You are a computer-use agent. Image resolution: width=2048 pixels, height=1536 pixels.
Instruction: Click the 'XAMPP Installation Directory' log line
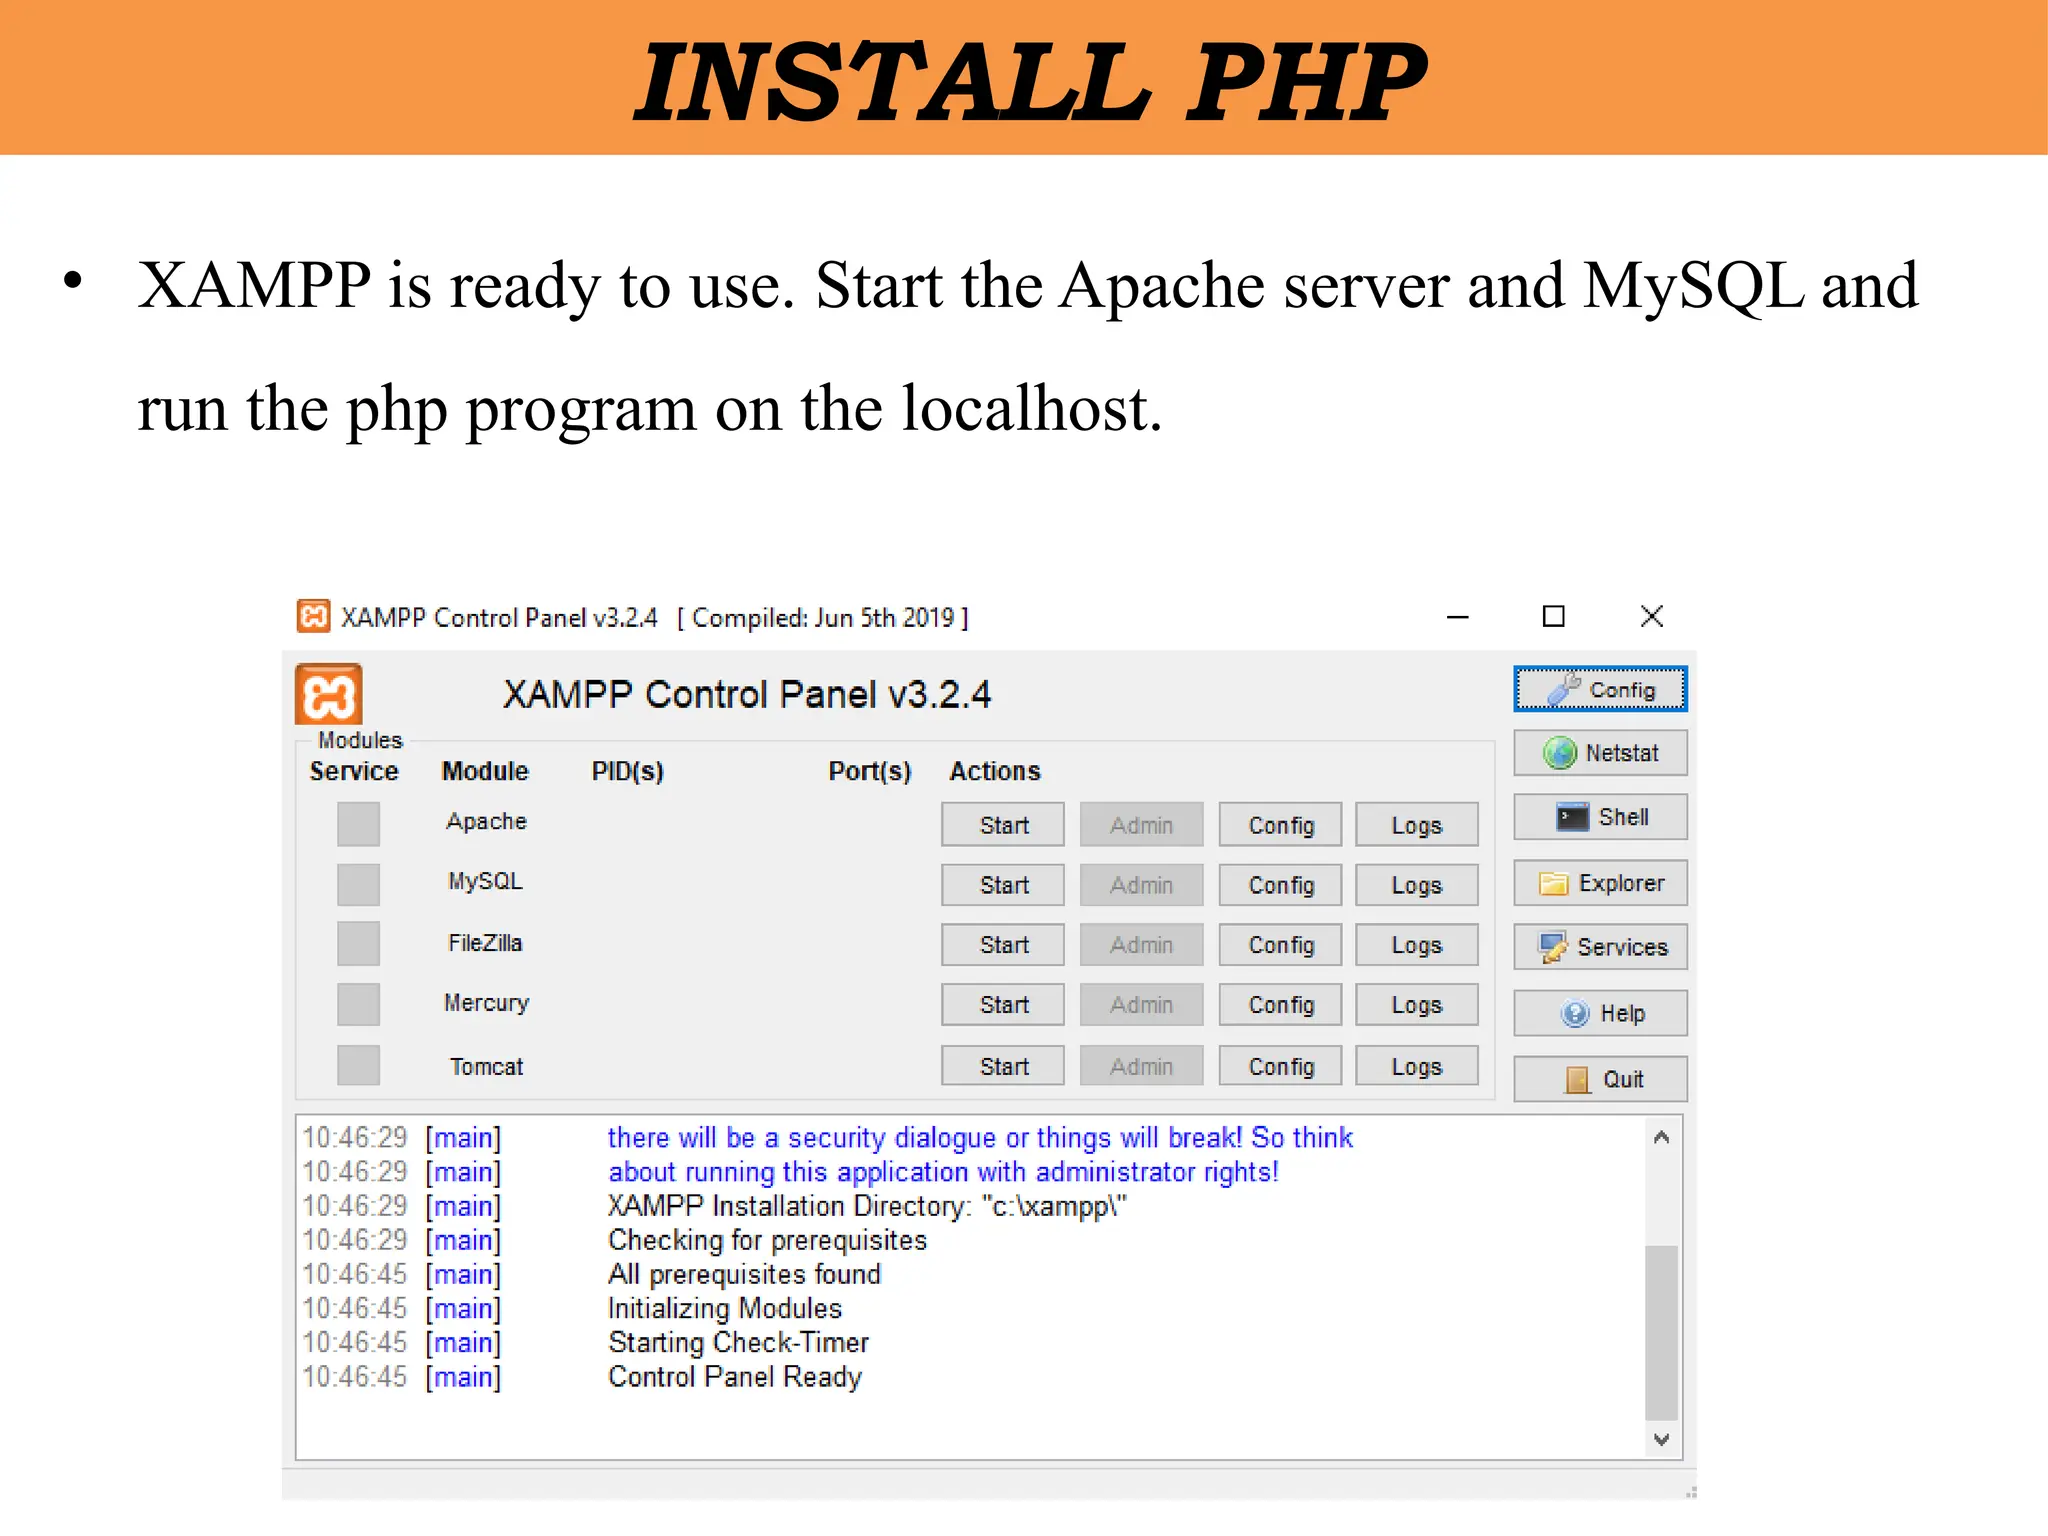[x=867, y=1207]
